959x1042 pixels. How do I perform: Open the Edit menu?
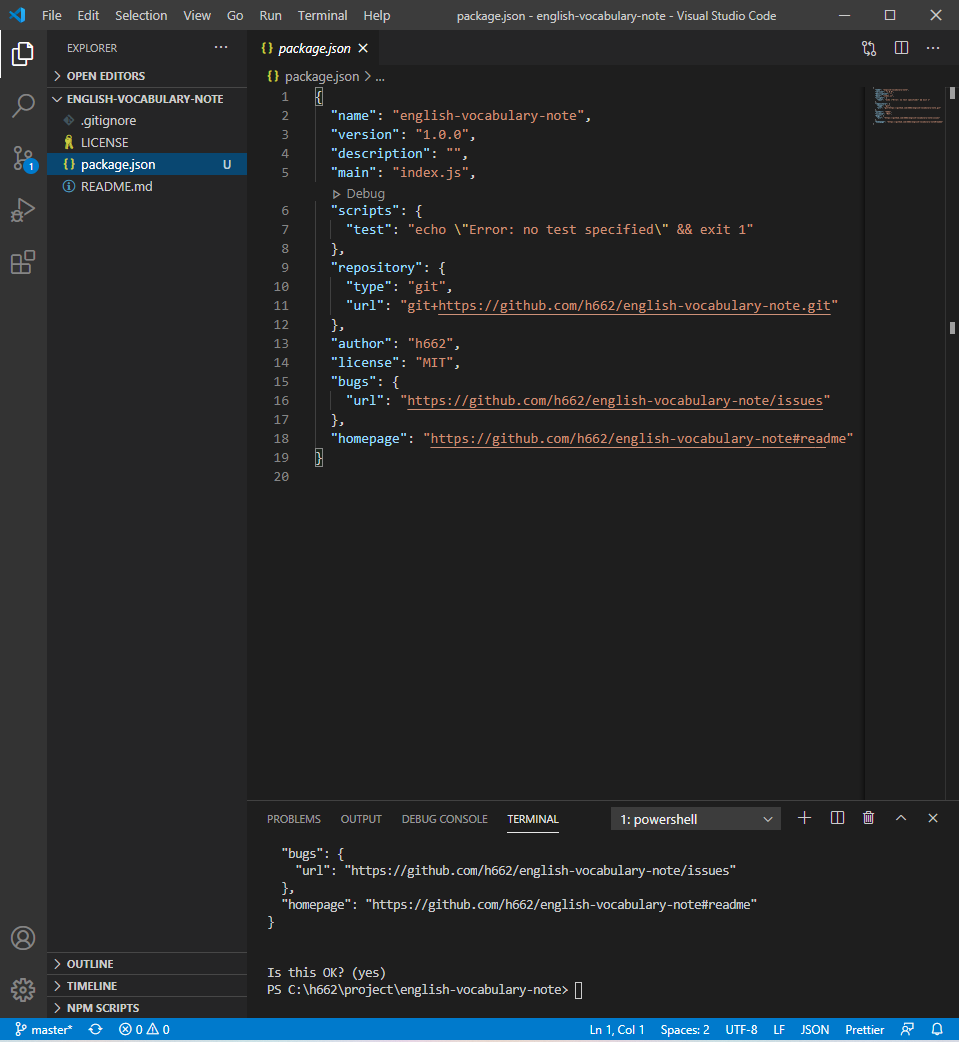click(x=88, y=15)
